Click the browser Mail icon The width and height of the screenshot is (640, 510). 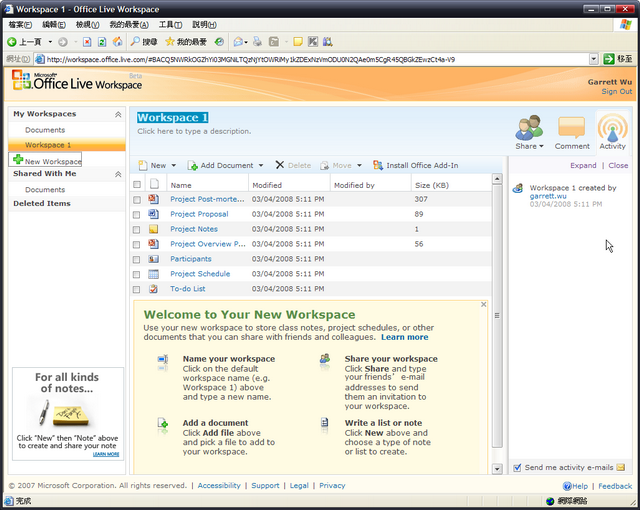238,42
